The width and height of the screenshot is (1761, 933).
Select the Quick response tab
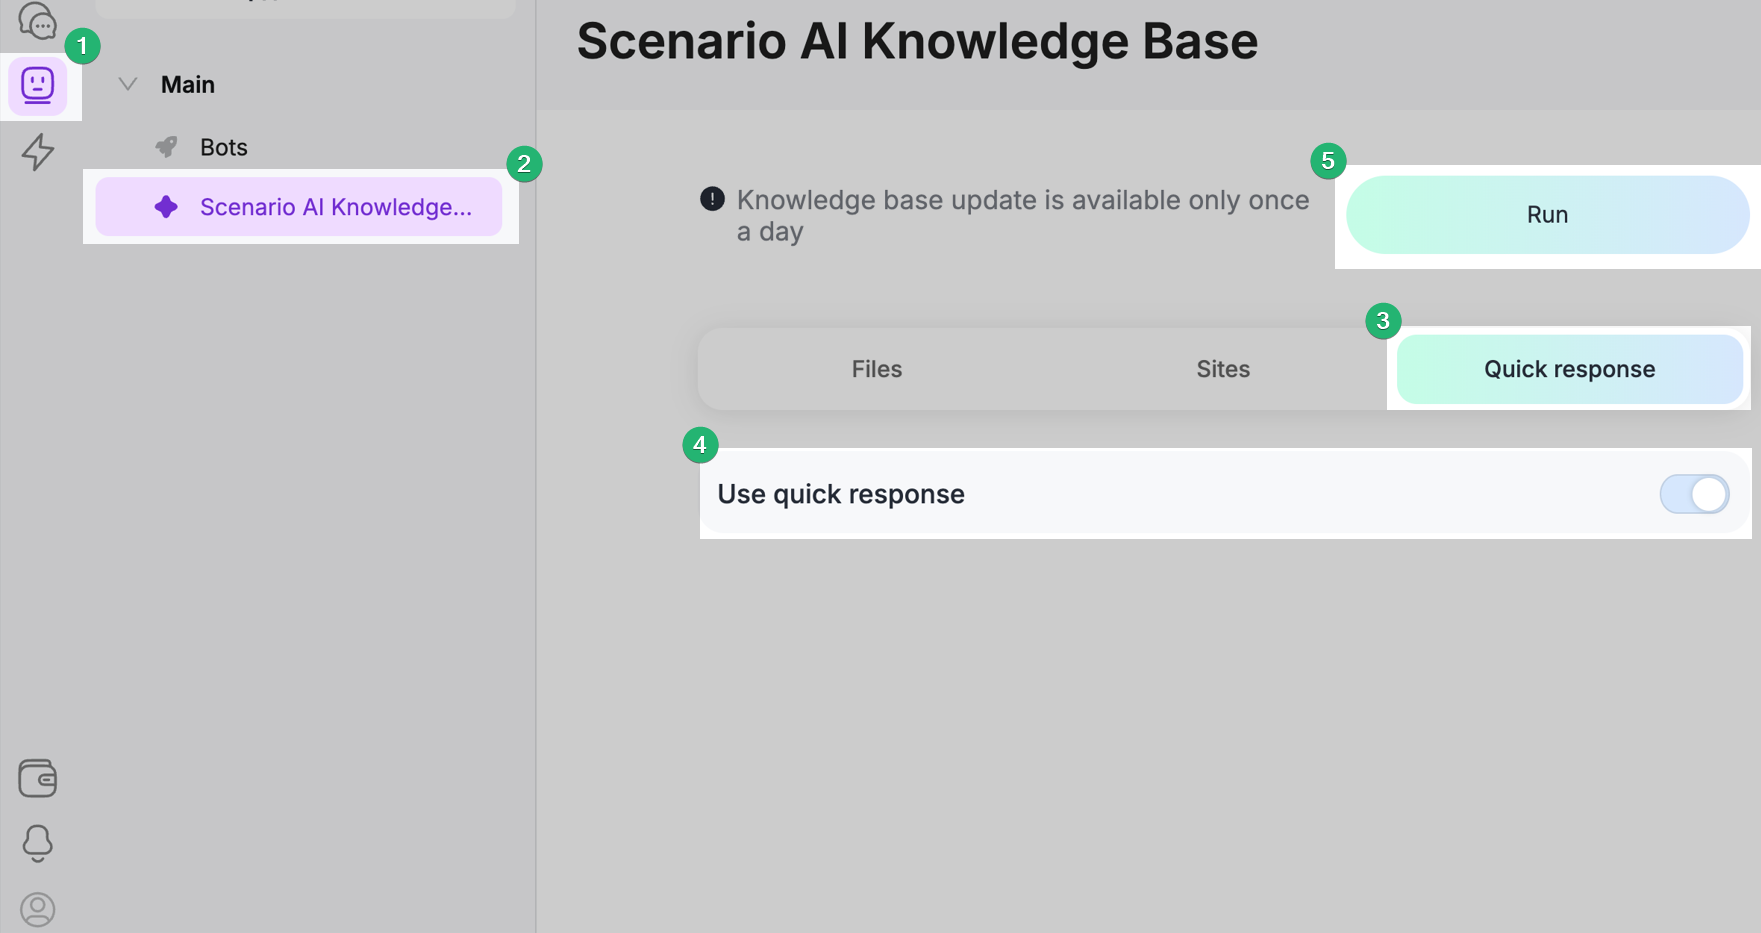click(x=1568, y=369)
